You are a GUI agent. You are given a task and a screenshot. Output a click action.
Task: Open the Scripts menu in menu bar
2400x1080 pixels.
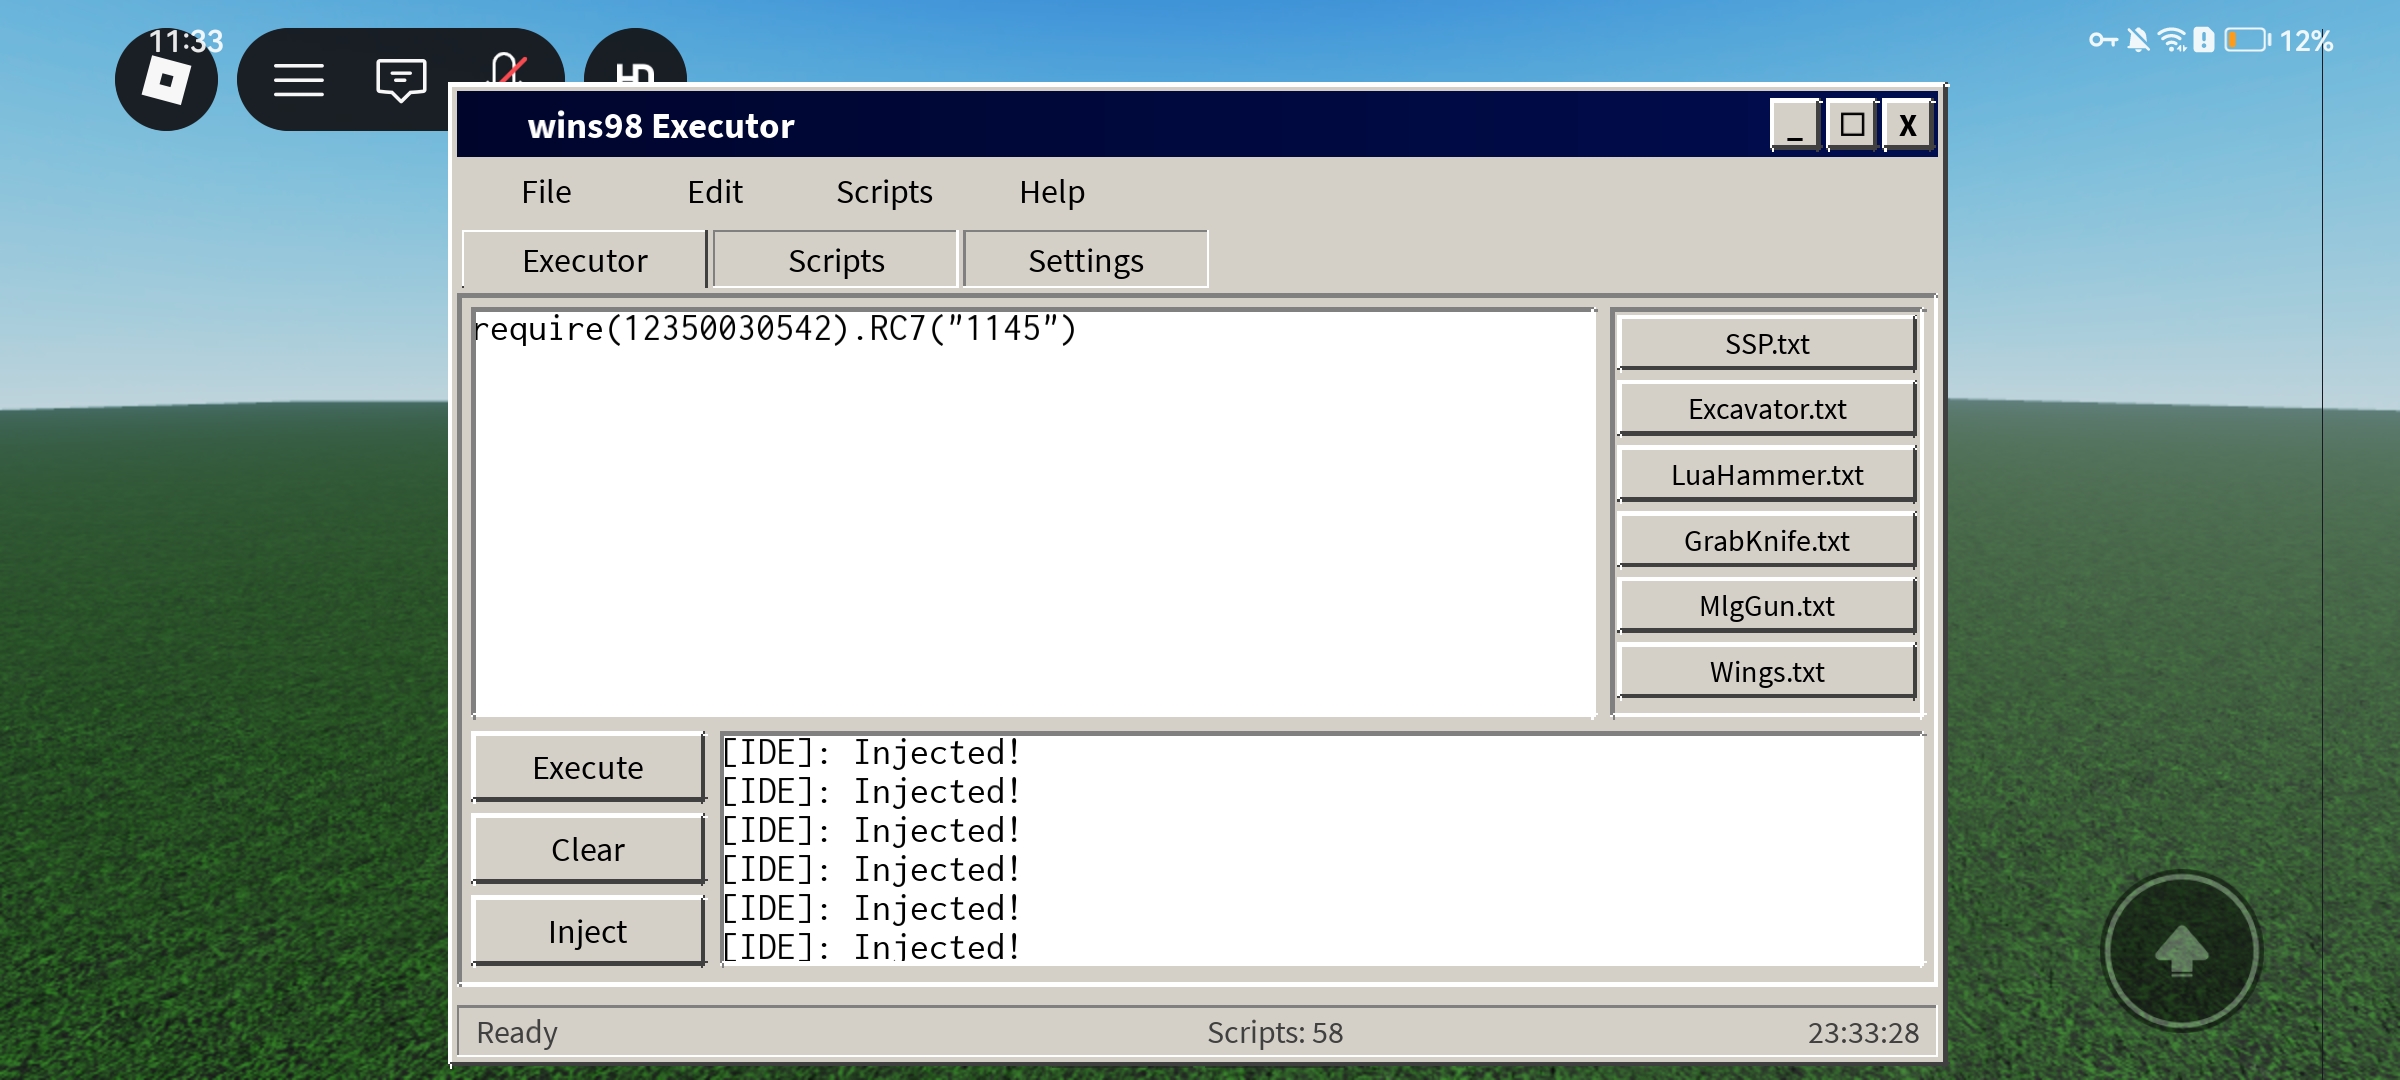point(884,192)
